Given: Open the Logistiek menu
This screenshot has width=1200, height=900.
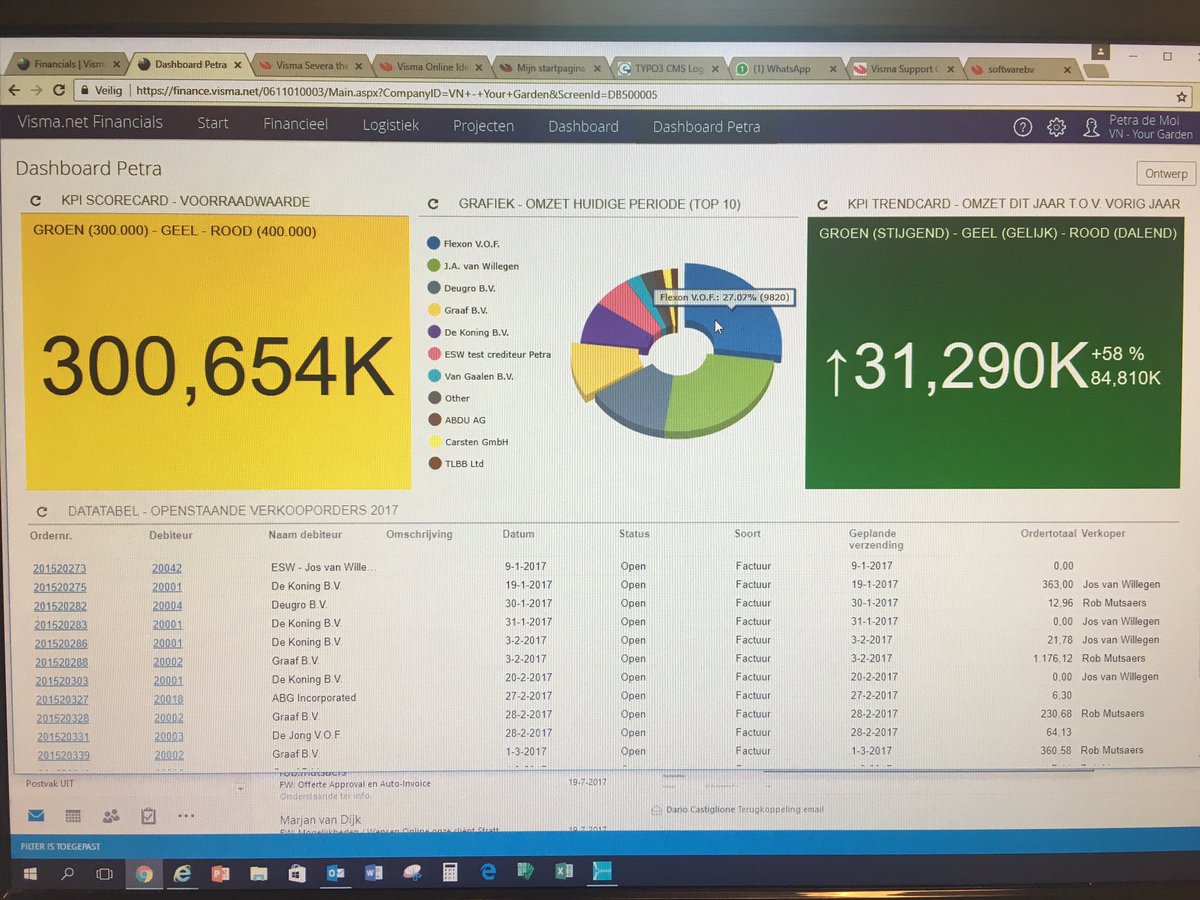Looking at the screenshot, I should click(391, 125).
